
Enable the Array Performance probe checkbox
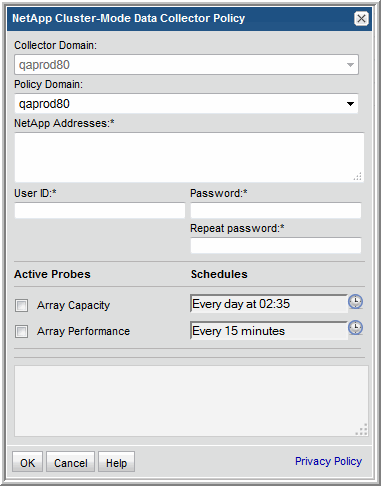click(x=21, y=331)
